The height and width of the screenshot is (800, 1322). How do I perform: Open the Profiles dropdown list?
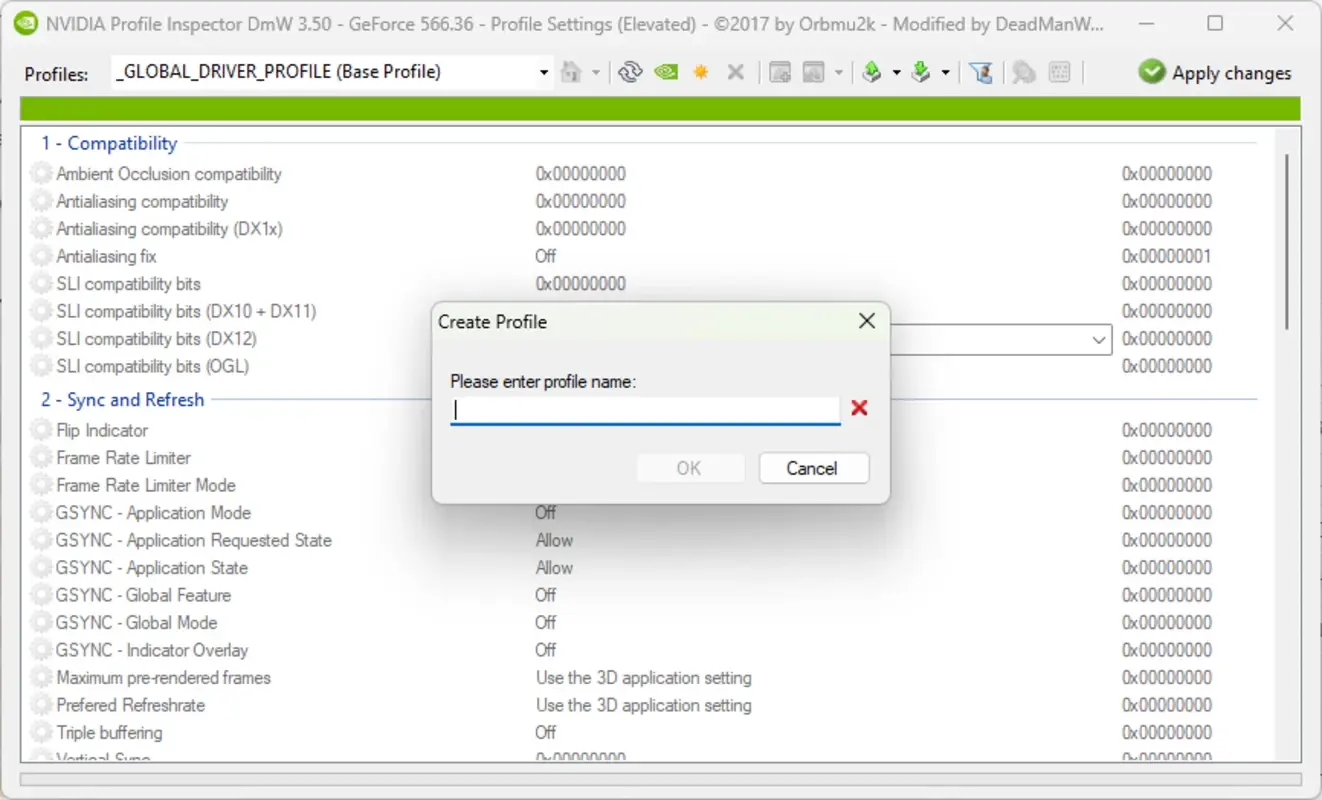(543, 71)
